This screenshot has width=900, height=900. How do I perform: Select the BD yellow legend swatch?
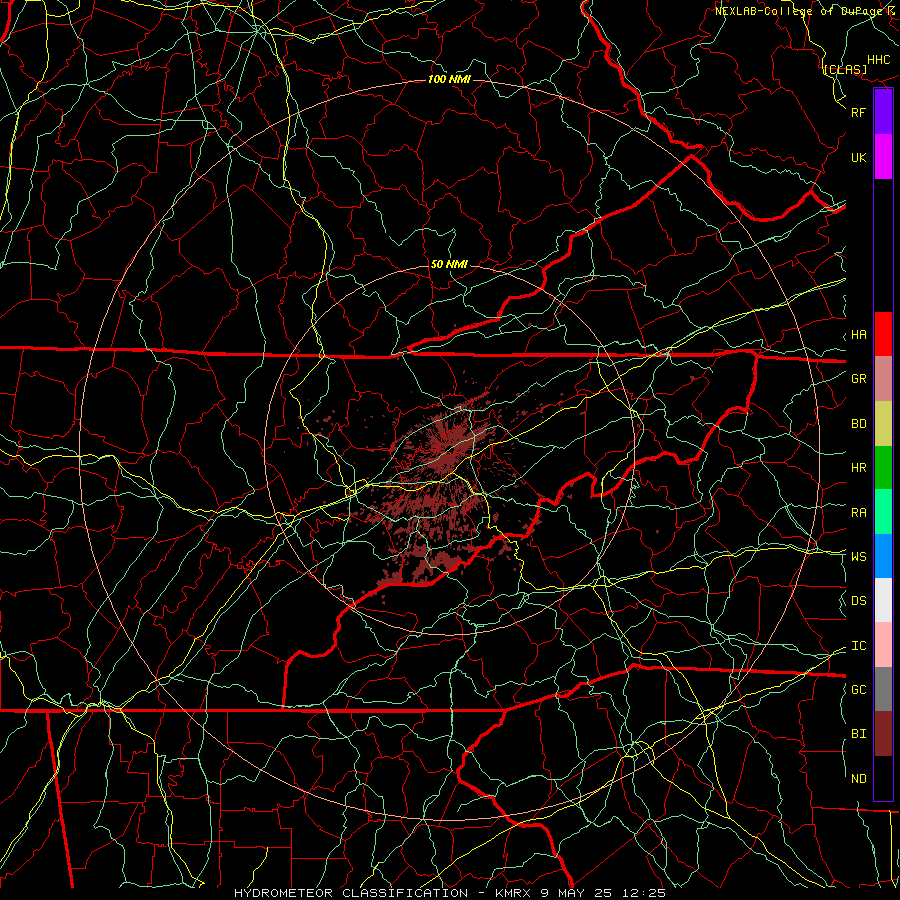click(x=883, y=424)
